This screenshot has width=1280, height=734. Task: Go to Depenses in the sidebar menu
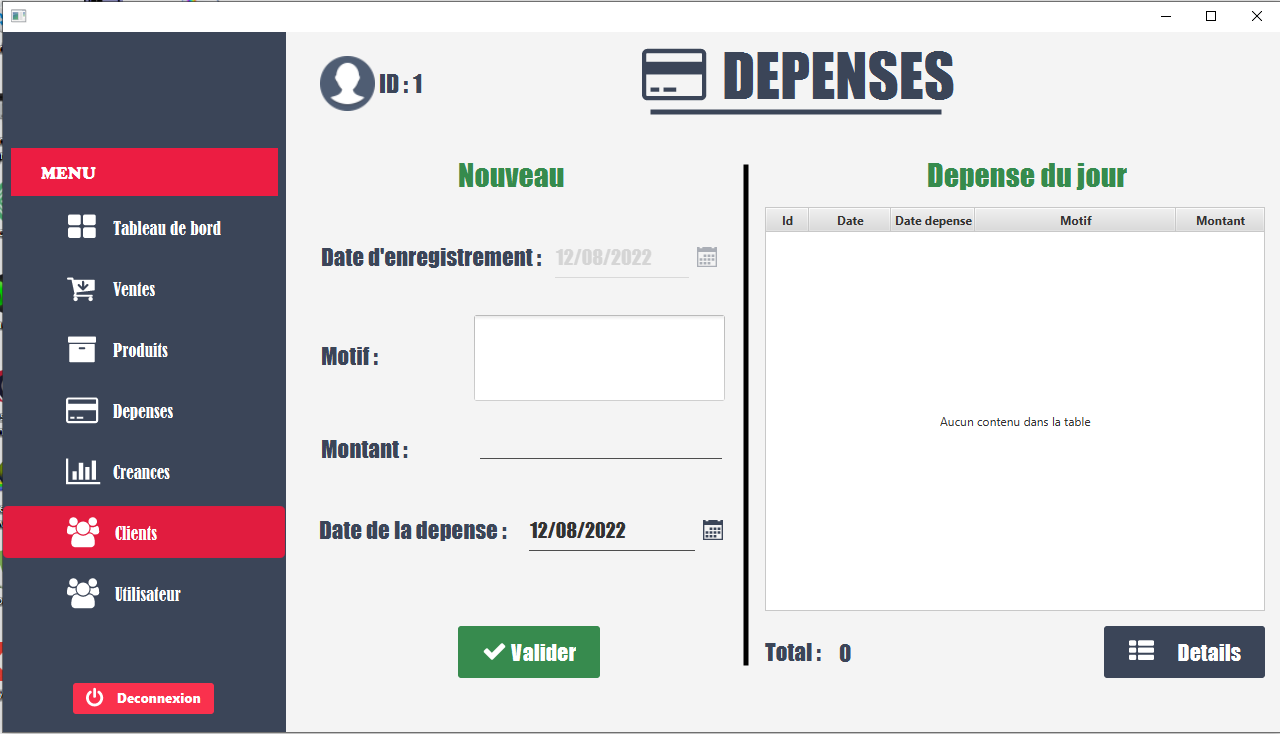143,411
